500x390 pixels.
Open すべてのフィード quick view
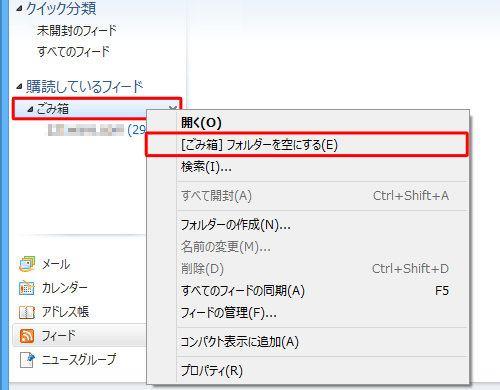(x=73, y=52)
